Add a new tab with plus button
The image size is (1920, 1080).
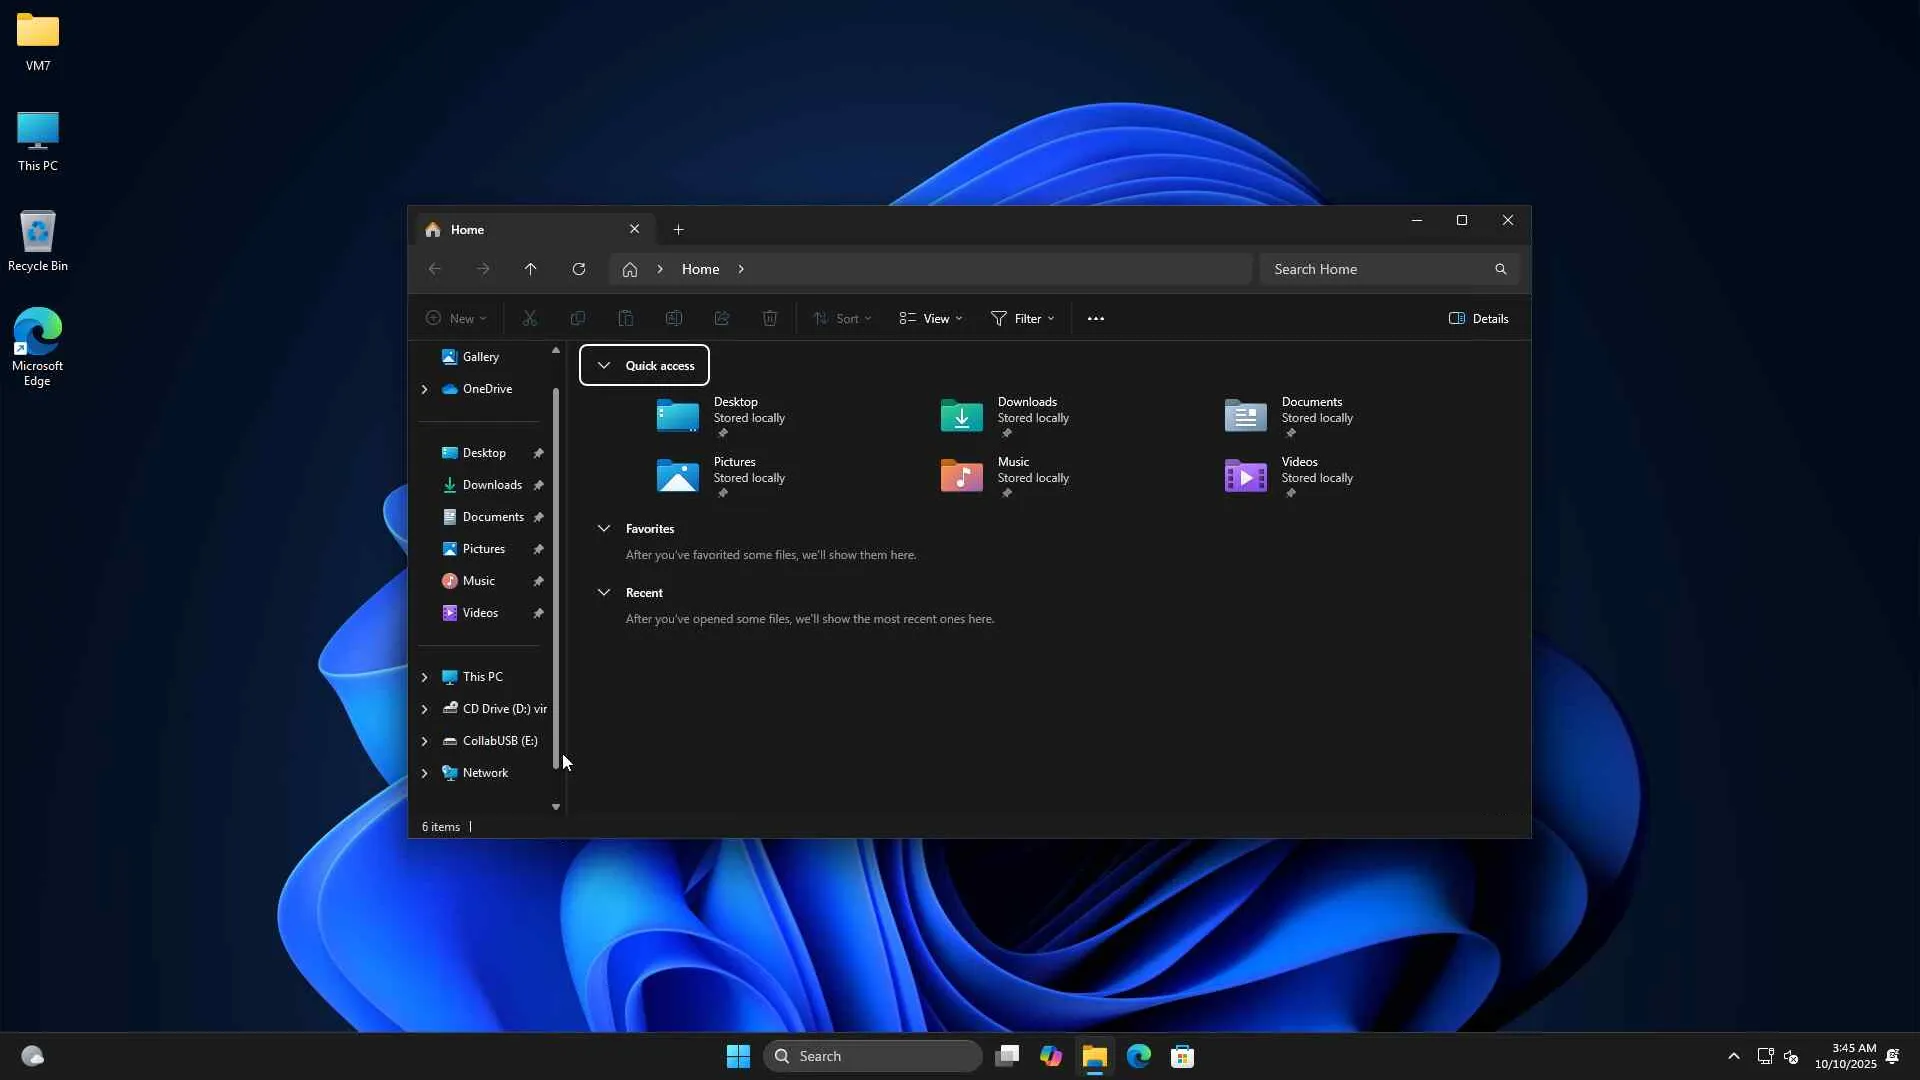pos(678,229)
